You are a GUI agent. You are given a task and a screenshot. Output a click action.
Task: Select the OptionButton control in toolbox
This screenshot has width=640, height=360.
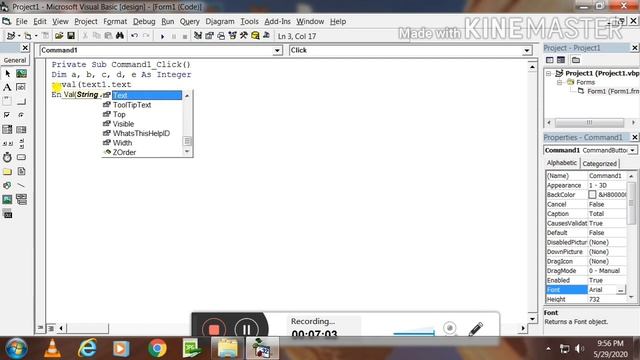(x=21, y=115)
